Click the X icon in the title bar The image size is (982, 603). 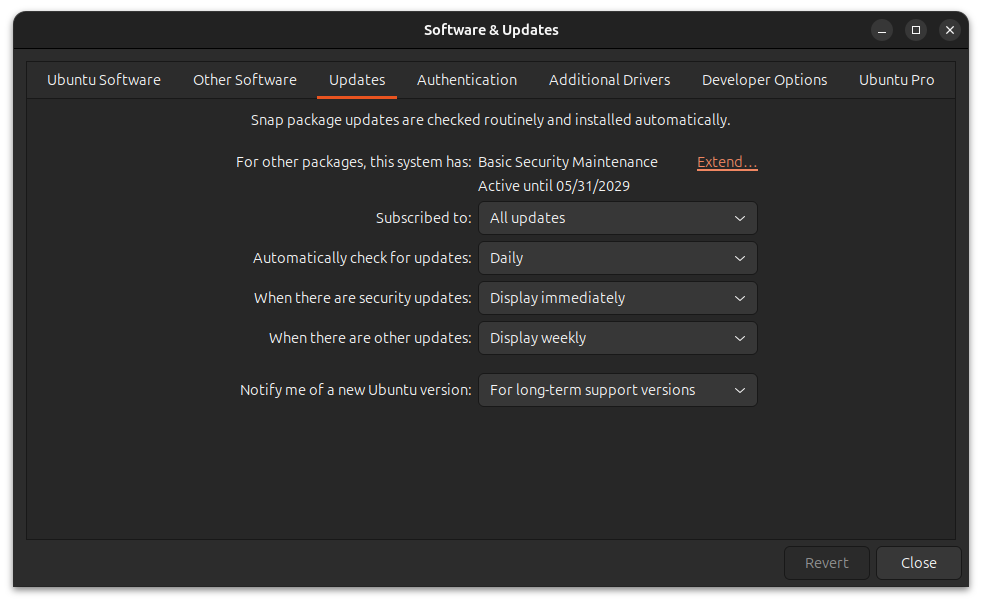(x=950, y=30)
